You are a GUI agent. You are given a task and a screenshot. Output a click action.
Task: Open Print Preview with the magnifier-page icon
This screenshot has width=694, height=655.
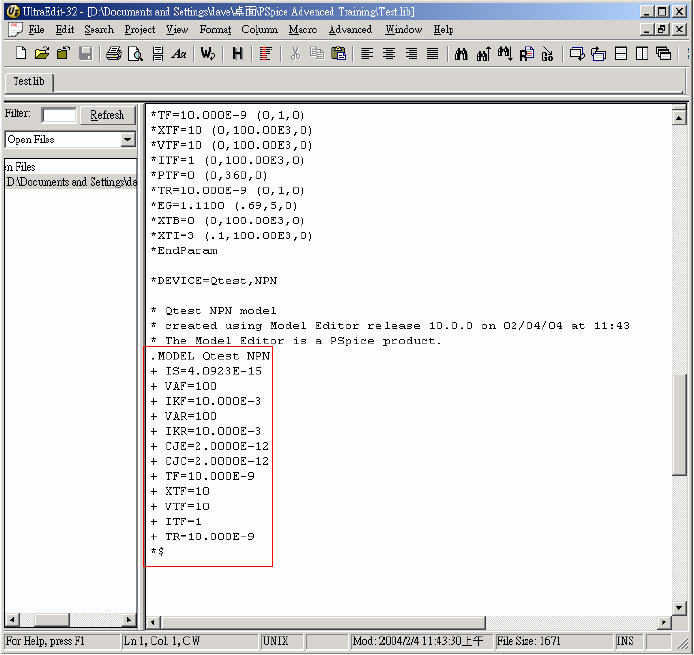[x=135, y=54]
